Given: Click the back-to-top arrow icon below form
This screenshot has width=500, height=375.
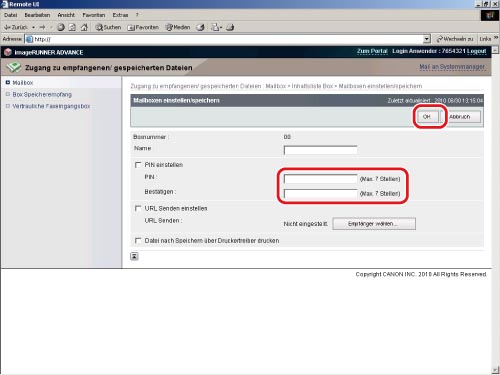Looking at the screenshot, I should click(134, 256).
